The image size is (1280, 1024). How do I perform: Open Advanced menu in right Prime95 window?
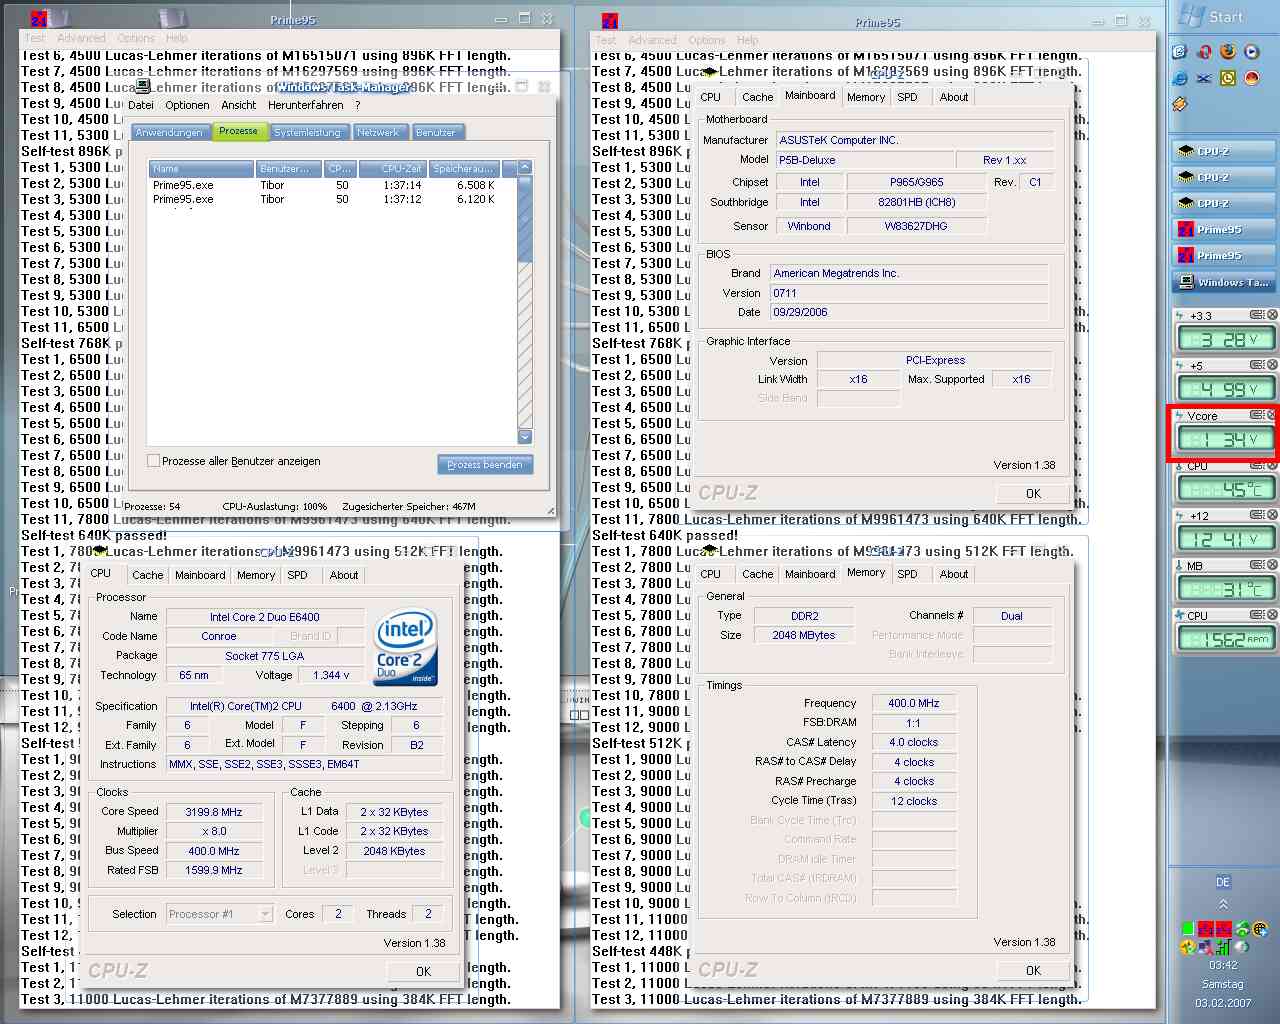coord(652,40)
